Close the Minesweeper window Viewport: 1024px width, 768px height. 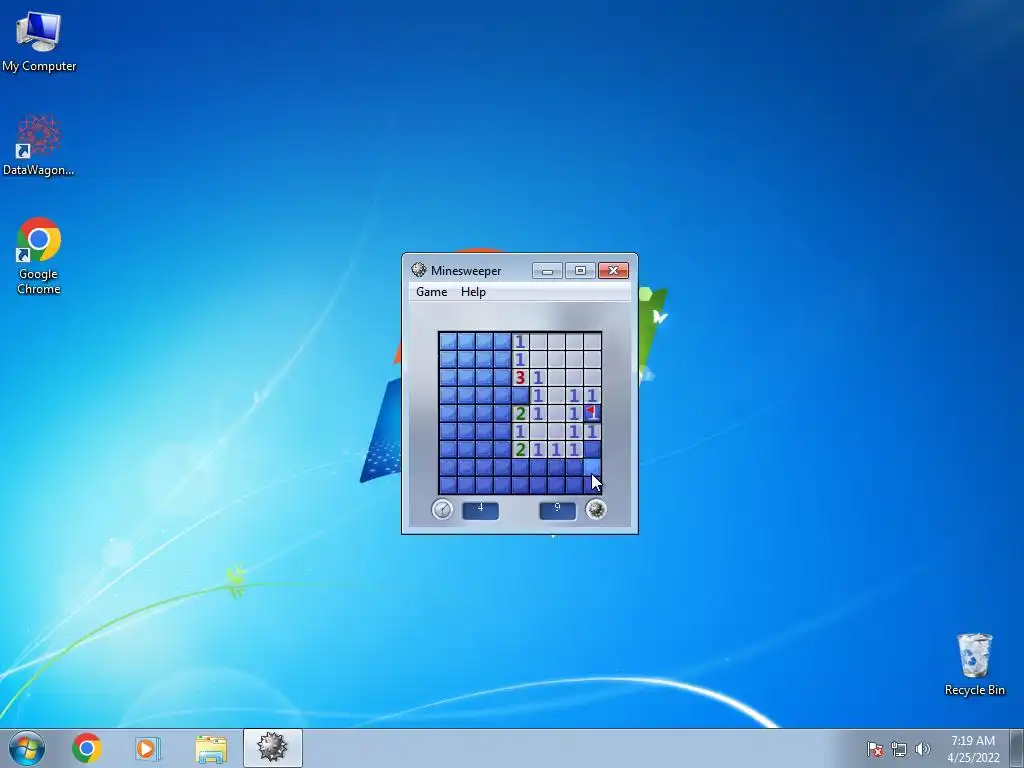[x=613, y=270]
